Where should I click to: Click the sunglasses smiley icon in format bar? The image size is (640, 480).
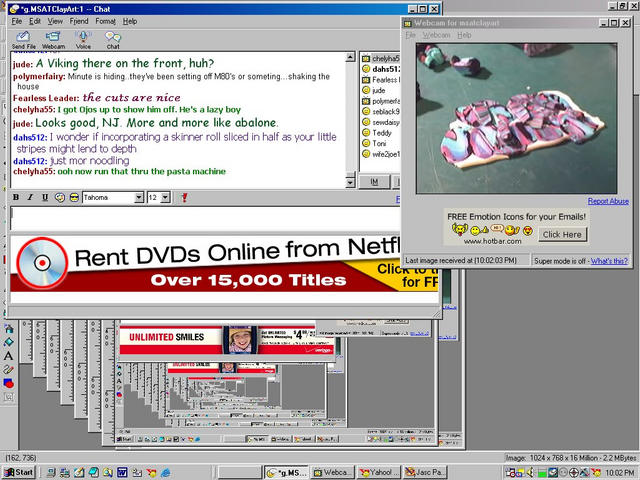click(x=74, y=198)
